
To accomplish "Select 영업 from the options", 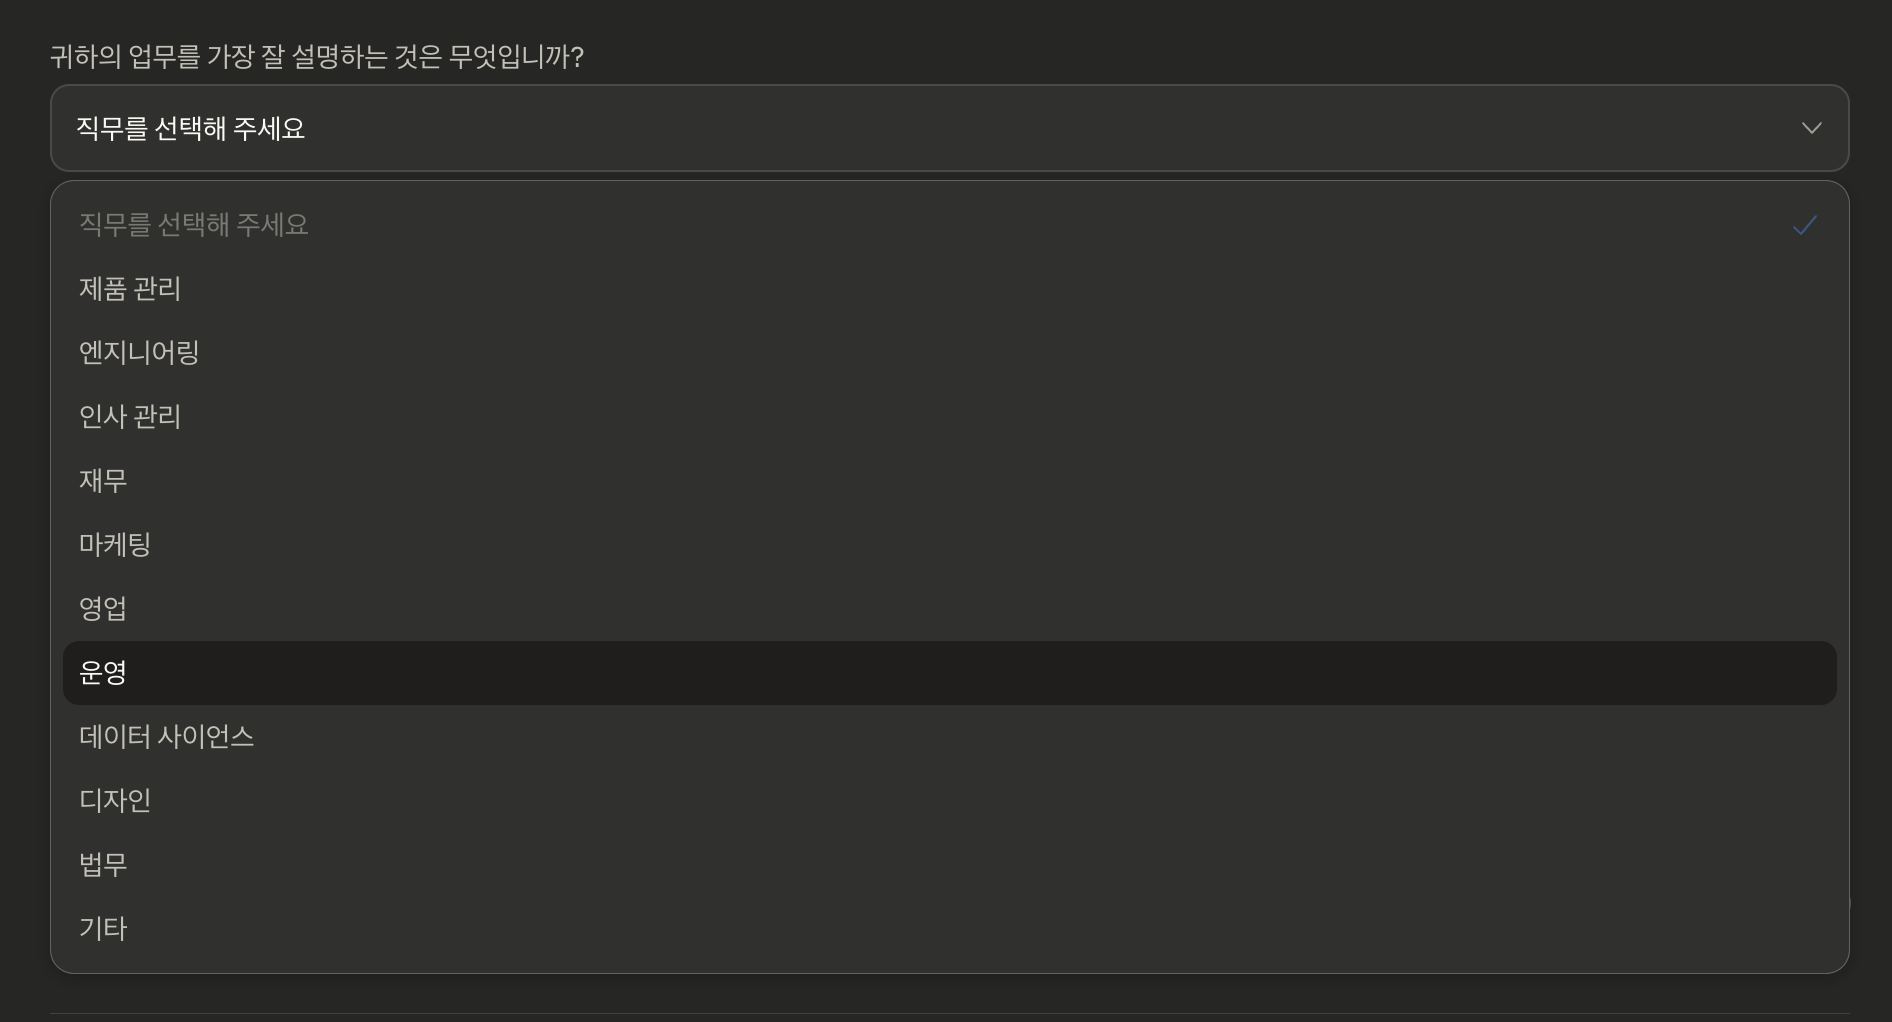I will click(x=103, y=609).
